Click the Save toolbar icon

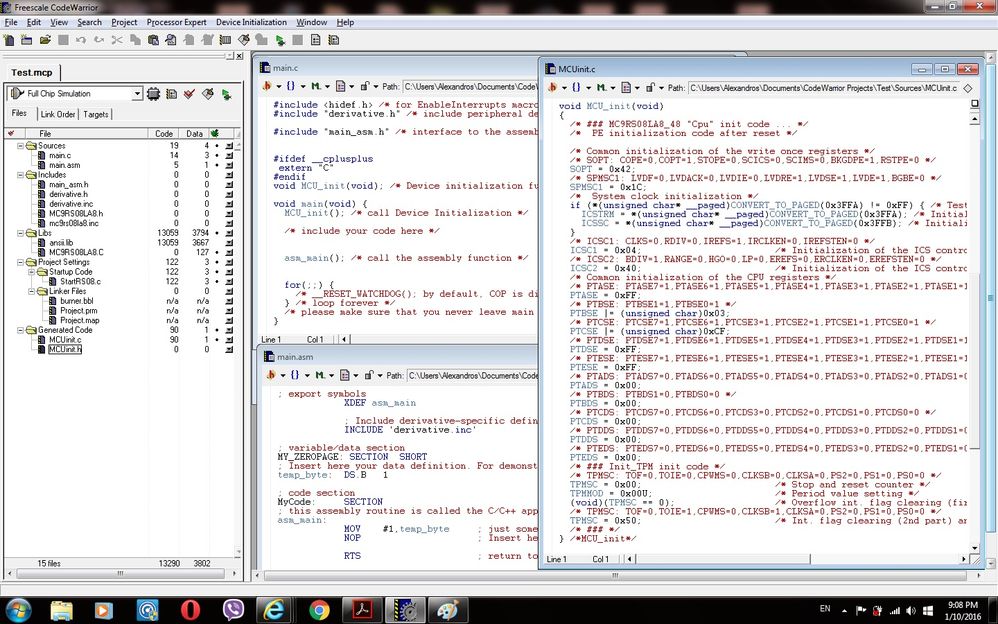(x=63, y=40)
